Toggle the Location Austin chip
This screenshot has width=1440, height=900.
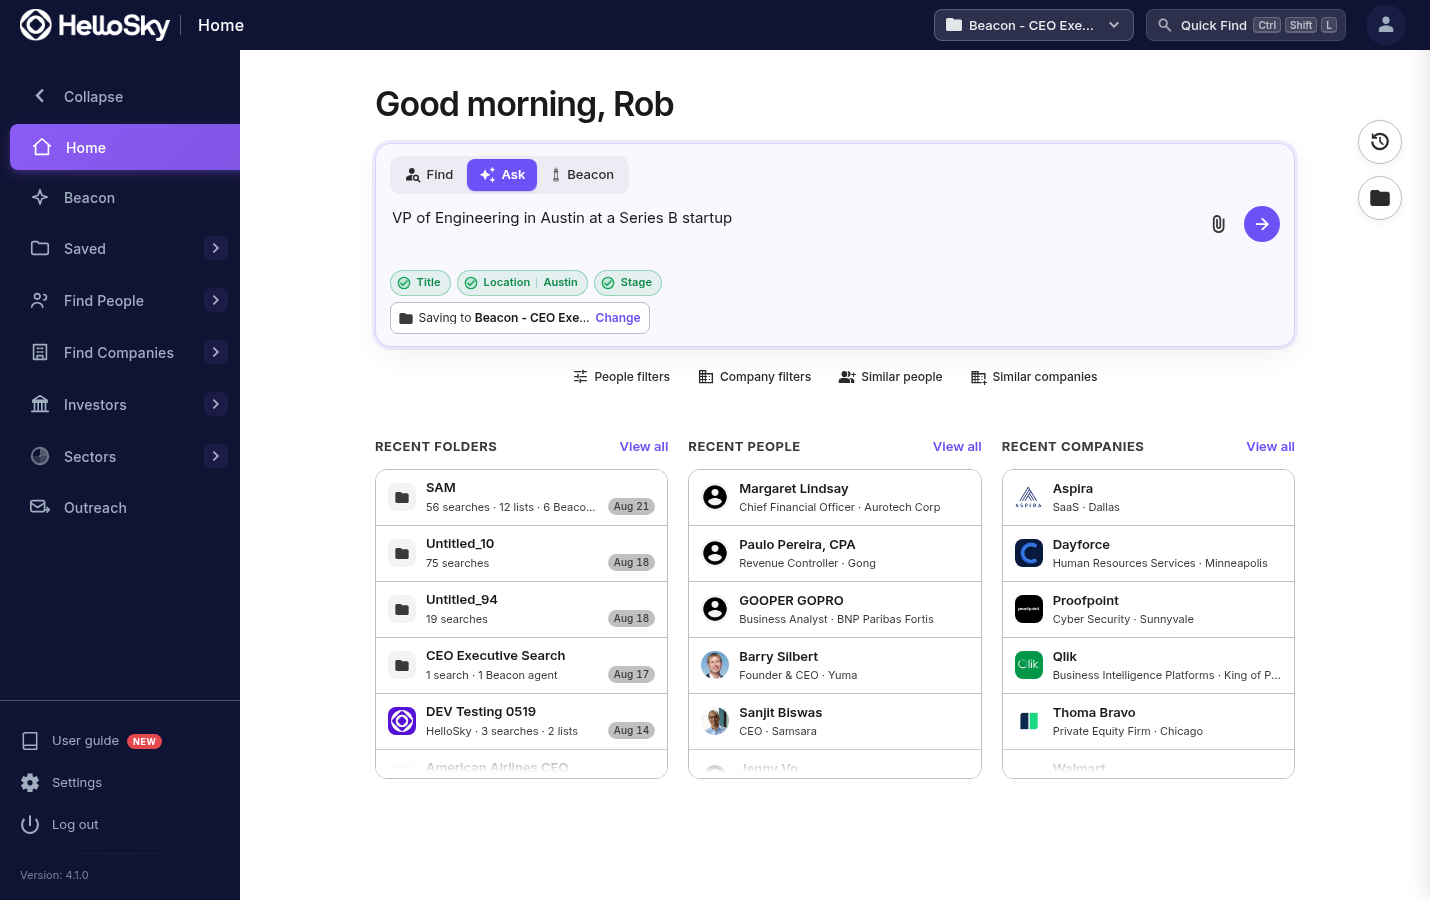tap(522, 283)
